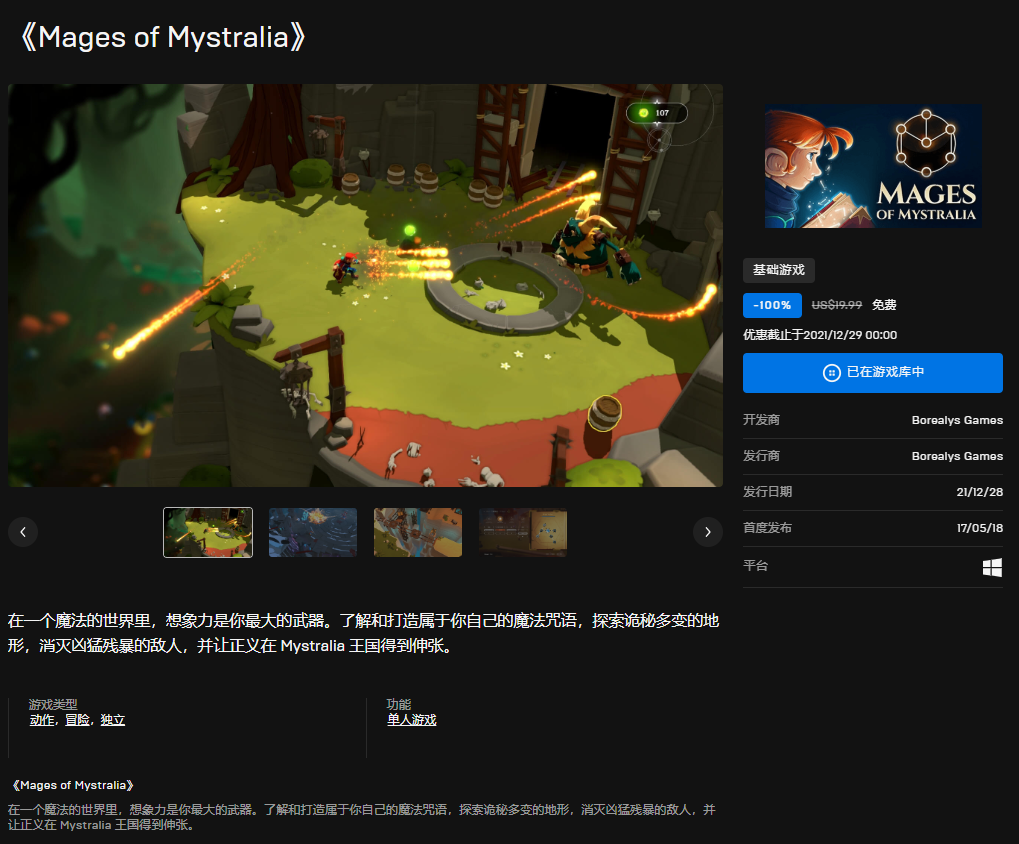
Task: Click the 功能 heading
Action: (x=398, y=704)
